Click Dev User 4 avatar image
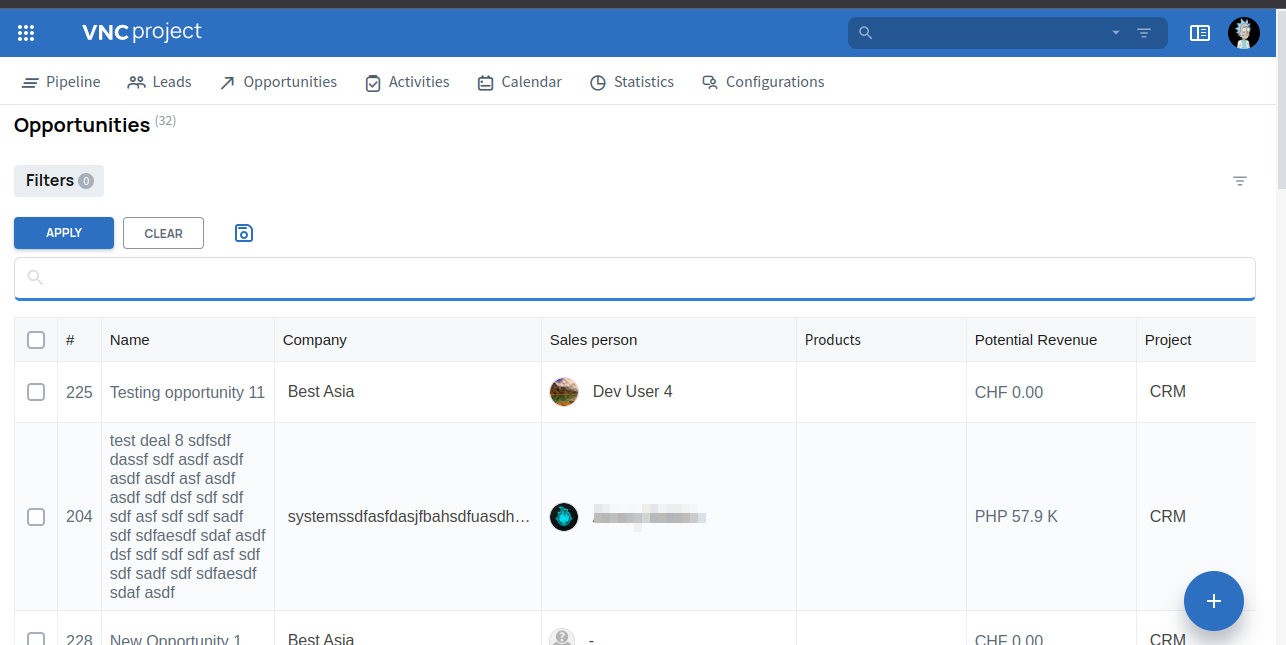 tap(564, 392)
